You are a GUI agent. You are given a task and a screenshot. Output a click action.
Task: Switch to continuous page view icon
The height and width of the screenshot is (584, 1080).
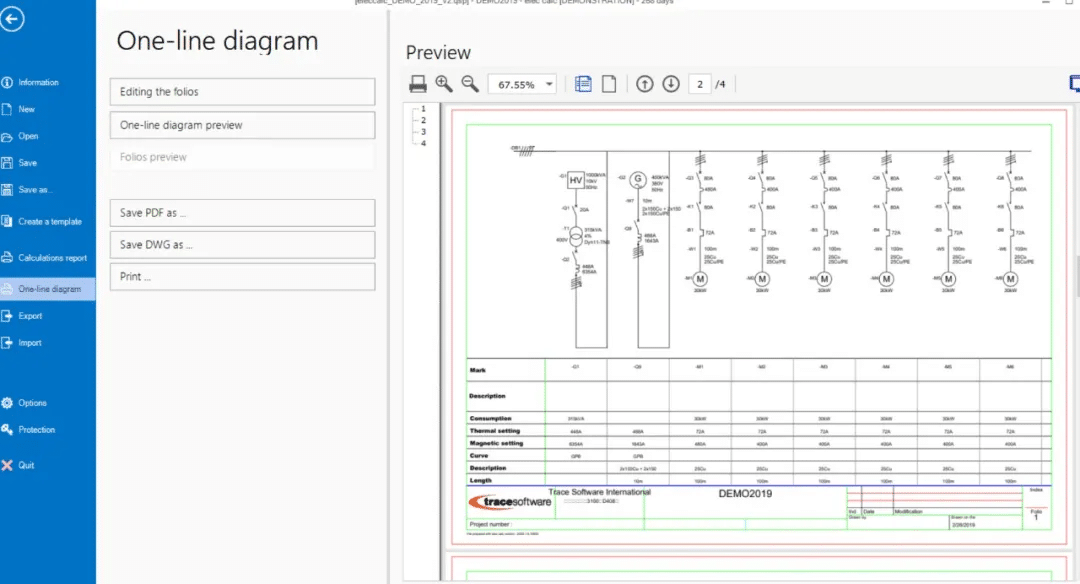(583, 84)
